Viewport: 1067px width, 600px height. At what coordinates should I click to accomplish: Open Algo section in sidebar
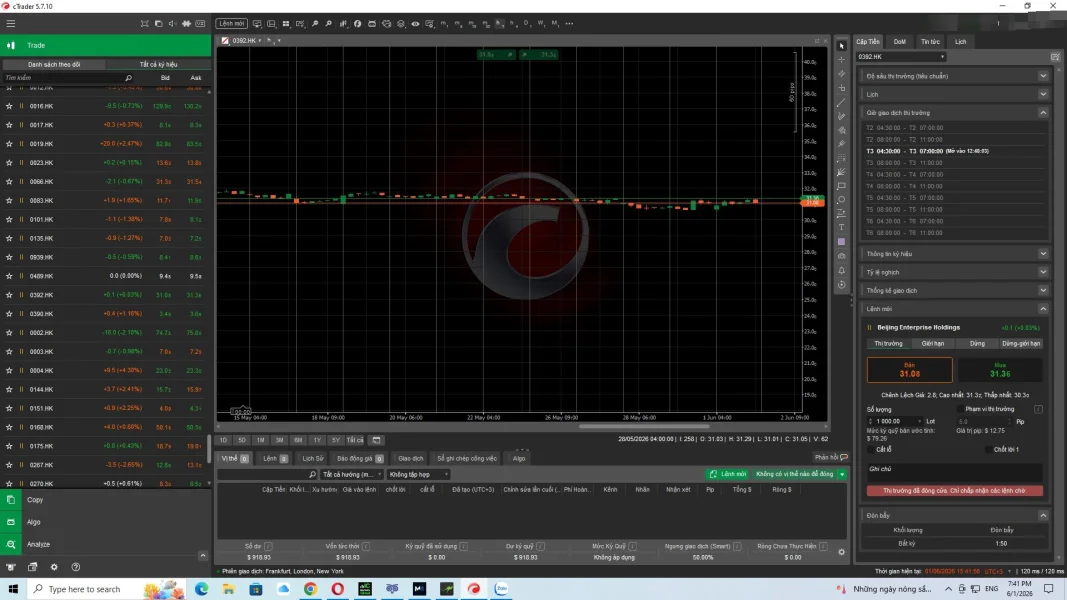coord(105,522)
